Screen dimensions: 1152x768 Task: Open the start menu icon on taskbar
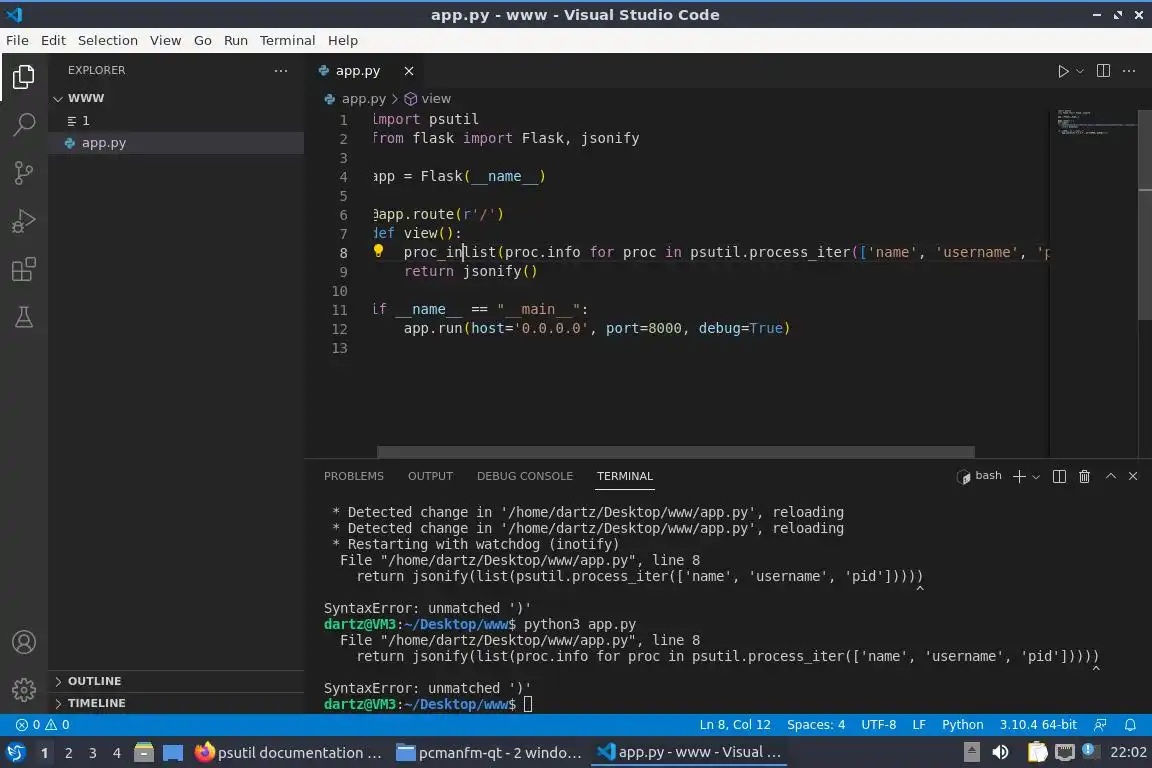coord(15,753)
